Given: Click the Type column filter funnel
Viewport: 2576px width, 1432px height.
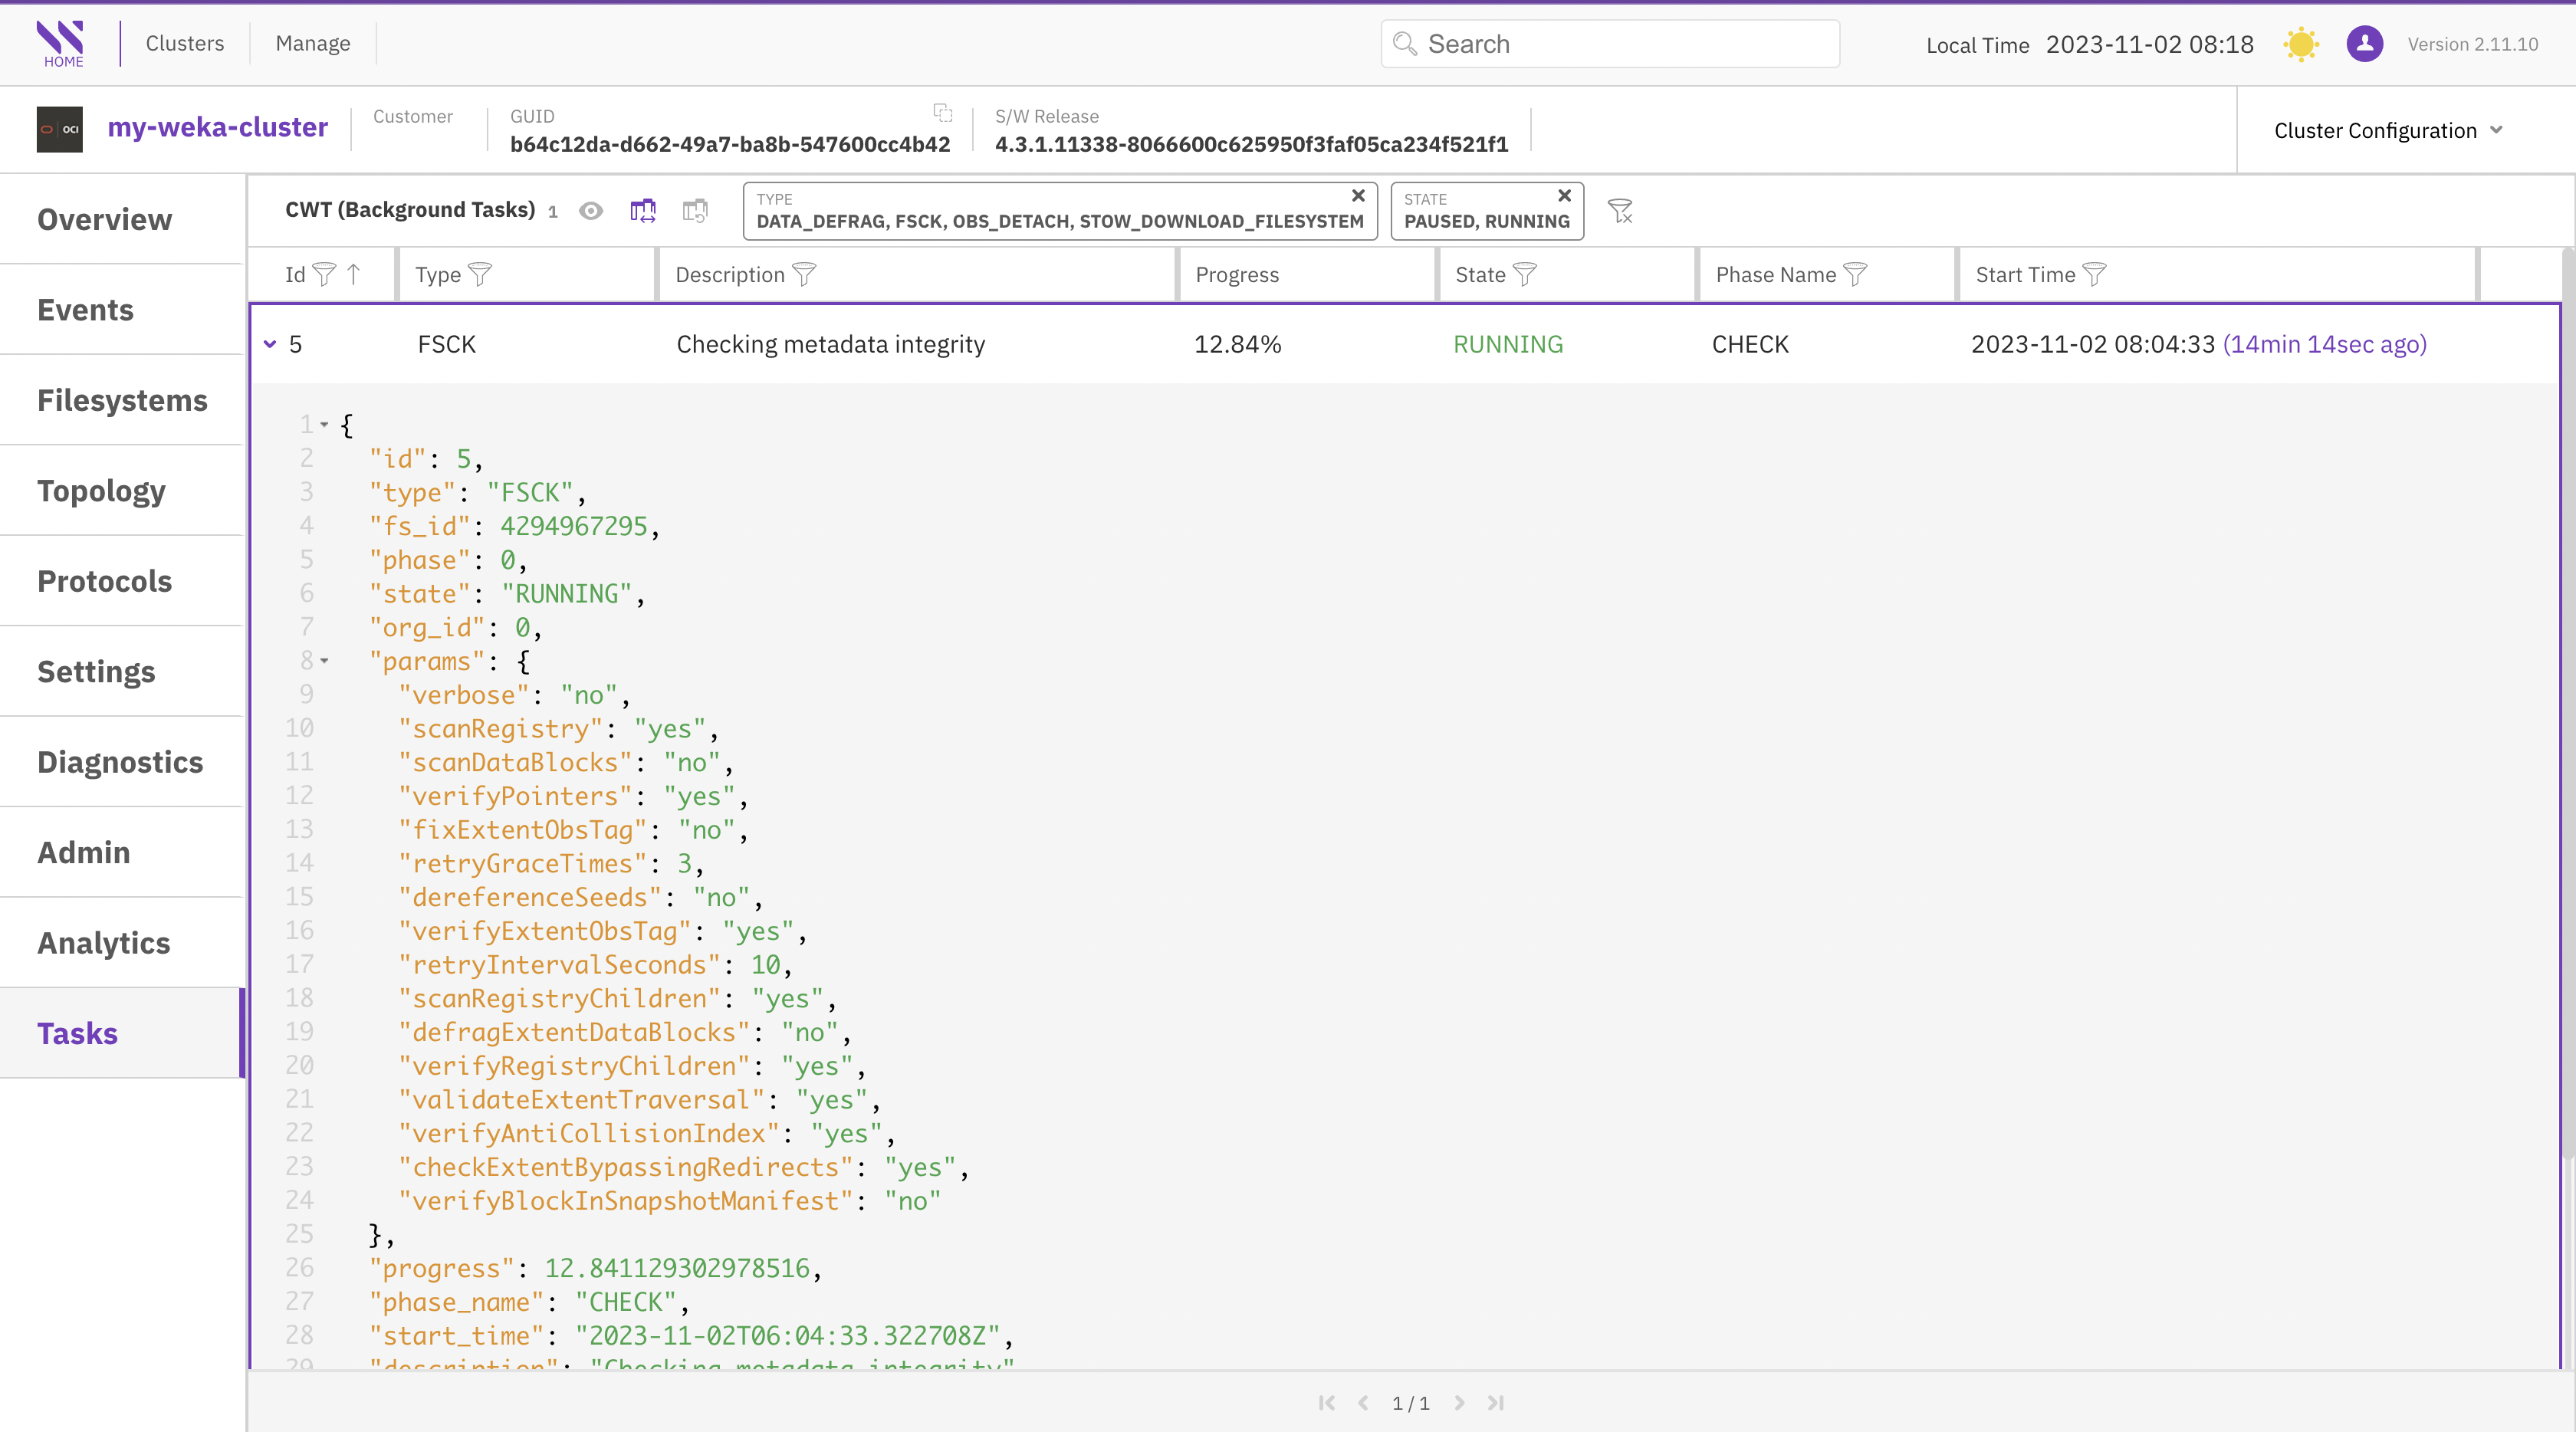Looking at the screenshot, I should click(x=480, y=275).
